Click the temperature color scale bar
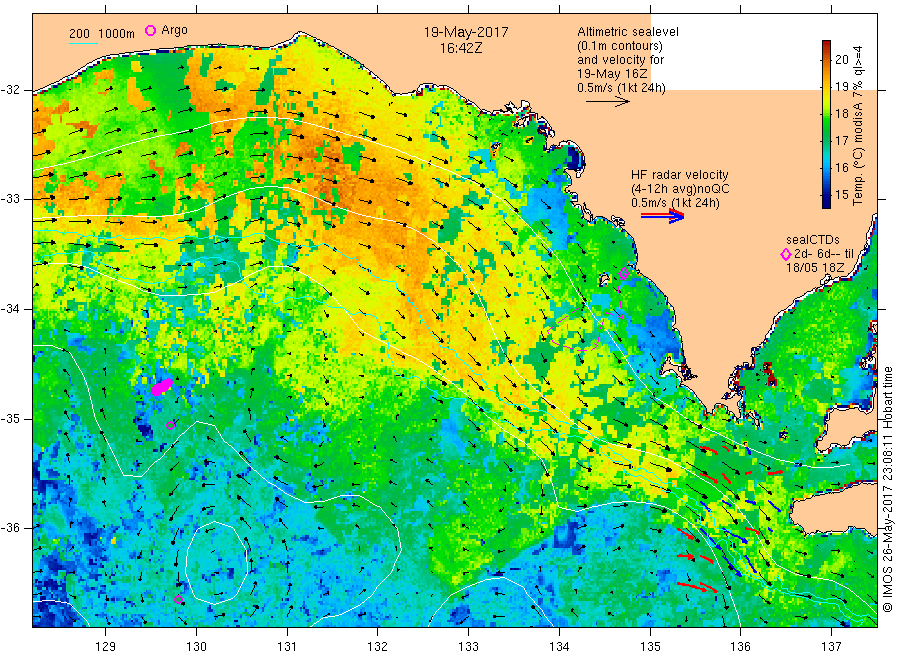 click(x=826, y=124)
